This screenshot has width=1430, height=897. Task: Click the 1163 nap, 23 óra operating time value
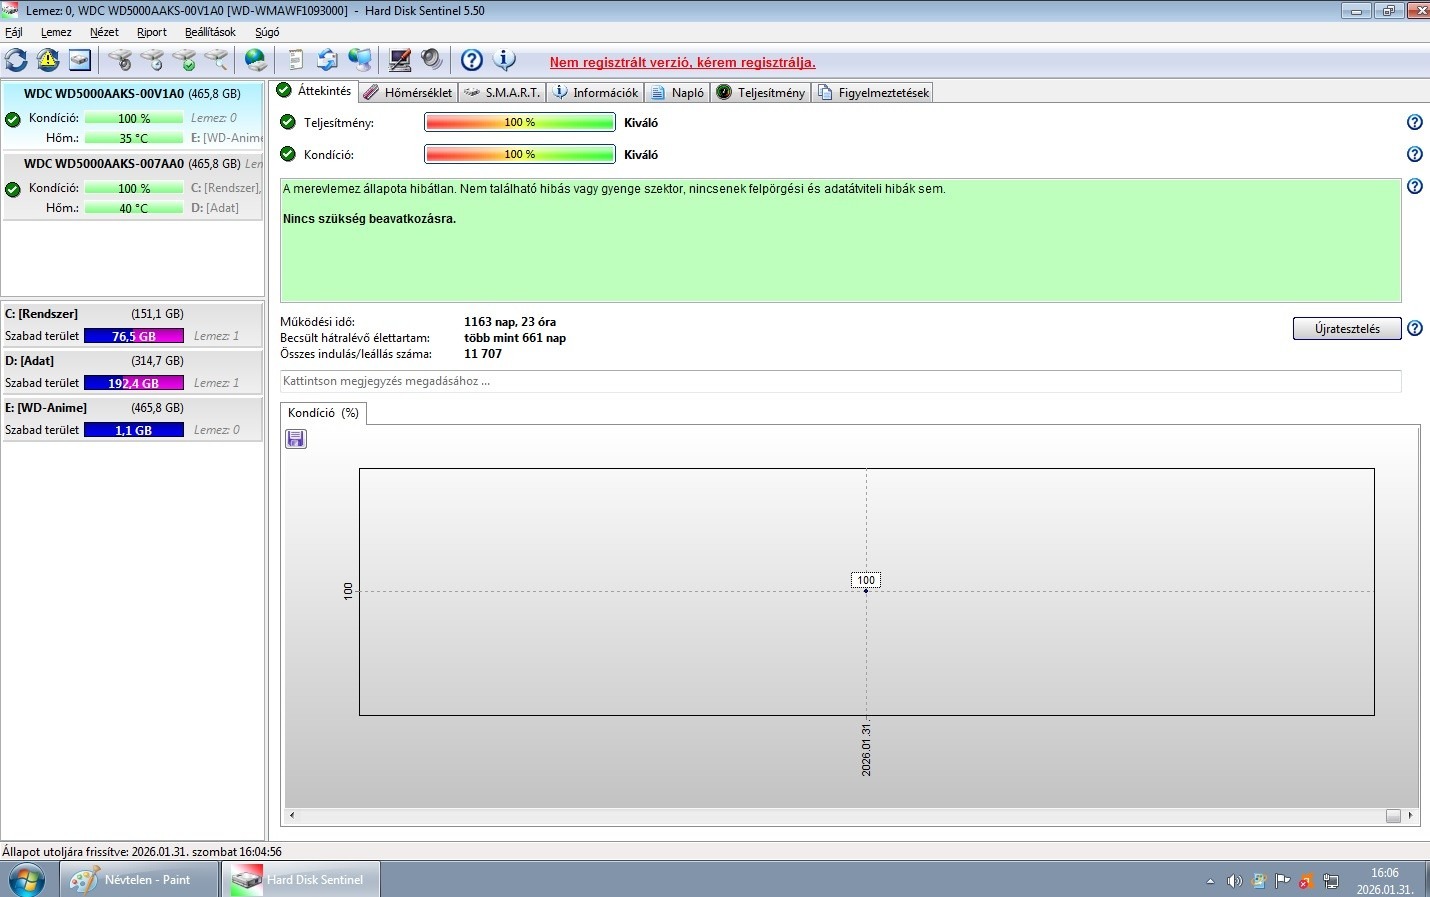point(510,322)
